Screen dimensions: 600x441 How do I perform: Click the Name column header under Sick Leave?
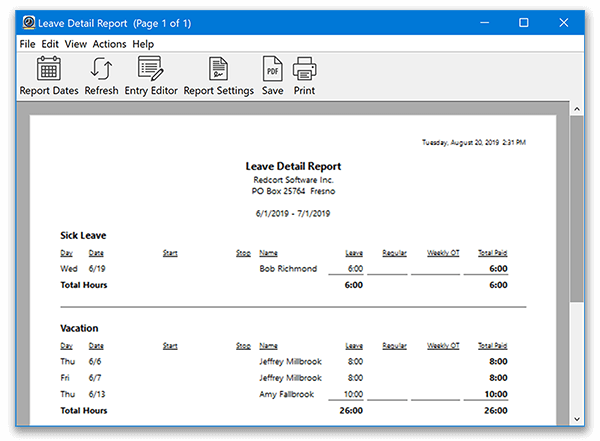point(268,253)
